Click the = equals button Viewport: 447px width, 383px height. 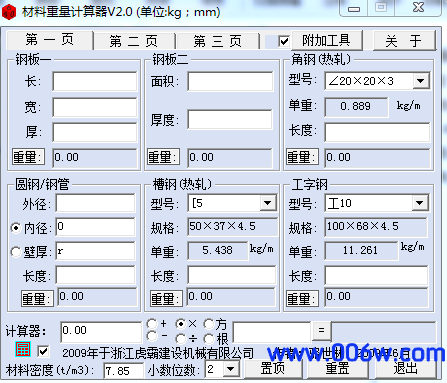[x=321, y=330]
